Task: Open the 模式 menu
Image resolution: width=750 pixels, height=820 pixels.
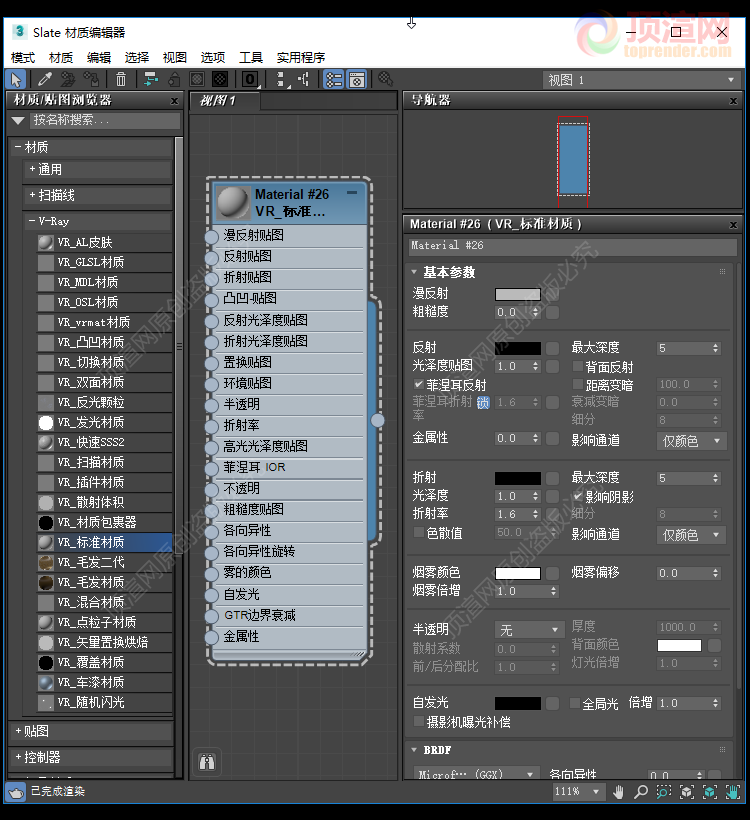Action: pyautogui.click(x=23, y=57)
